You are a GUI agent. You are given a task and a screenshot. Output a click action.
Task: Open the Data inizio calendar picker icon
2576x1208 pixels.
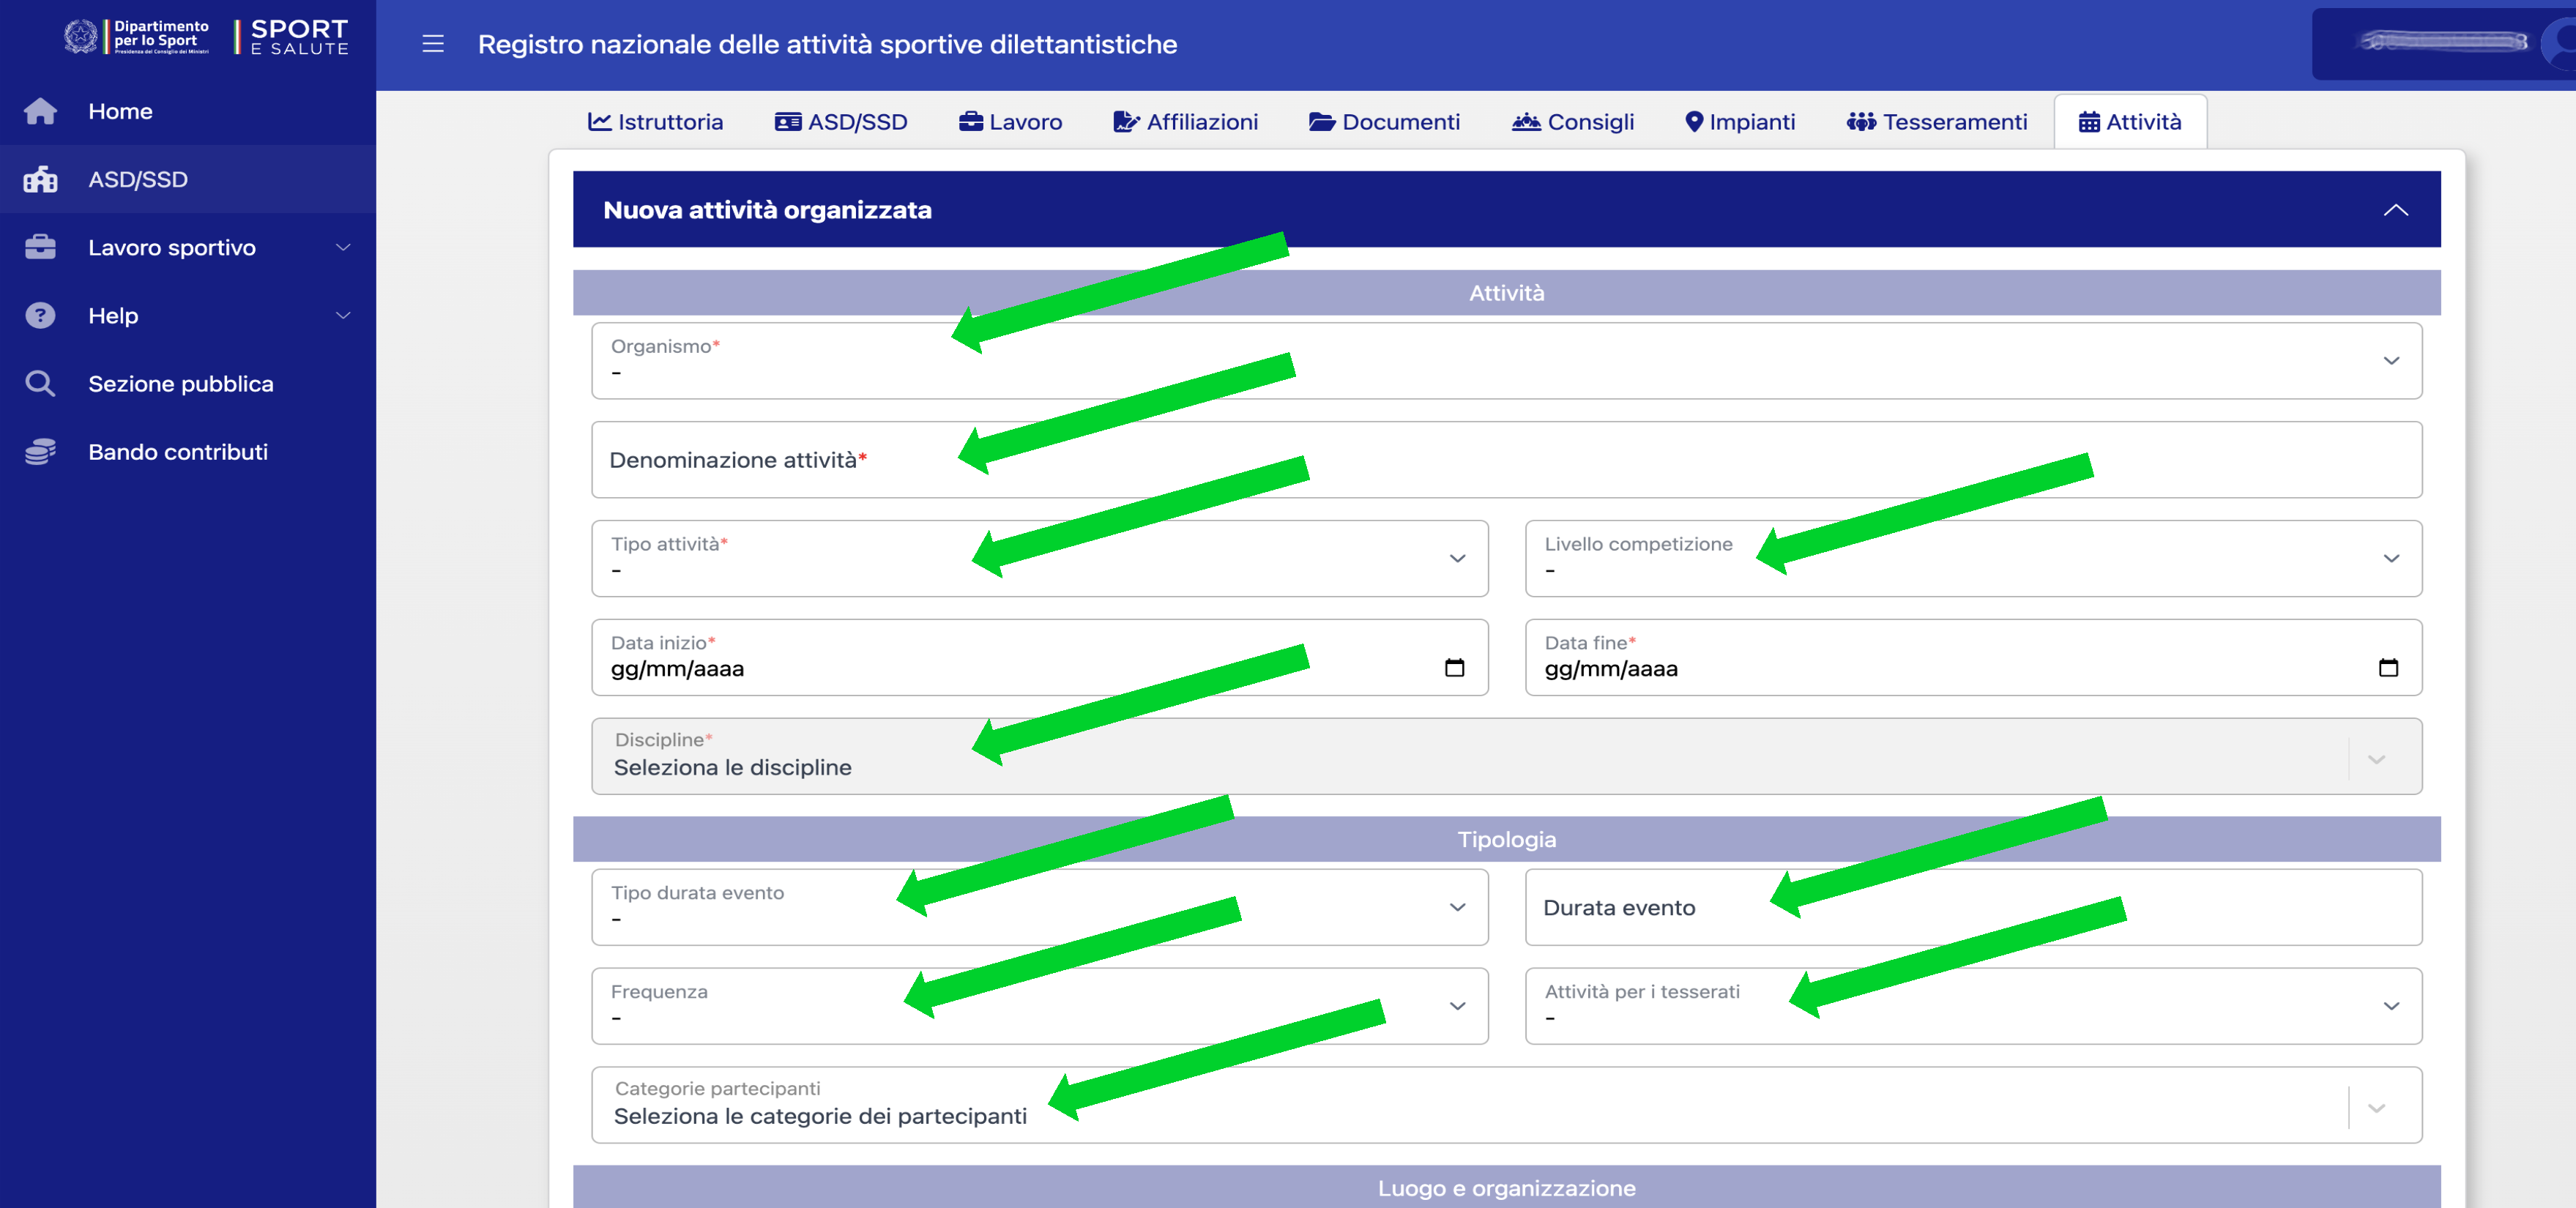coord(1454,668)
